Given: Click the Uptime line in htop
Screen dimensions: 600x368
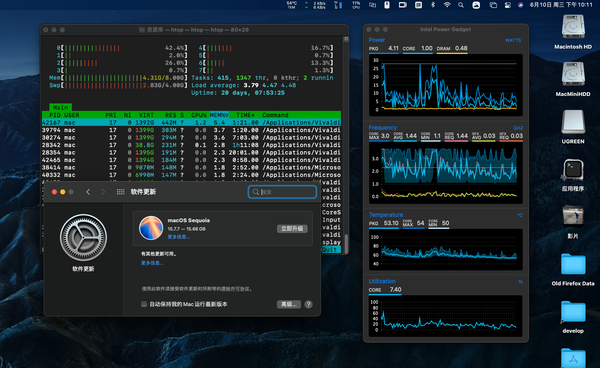Looking at the screenshot, I should [x=238, y=93].
